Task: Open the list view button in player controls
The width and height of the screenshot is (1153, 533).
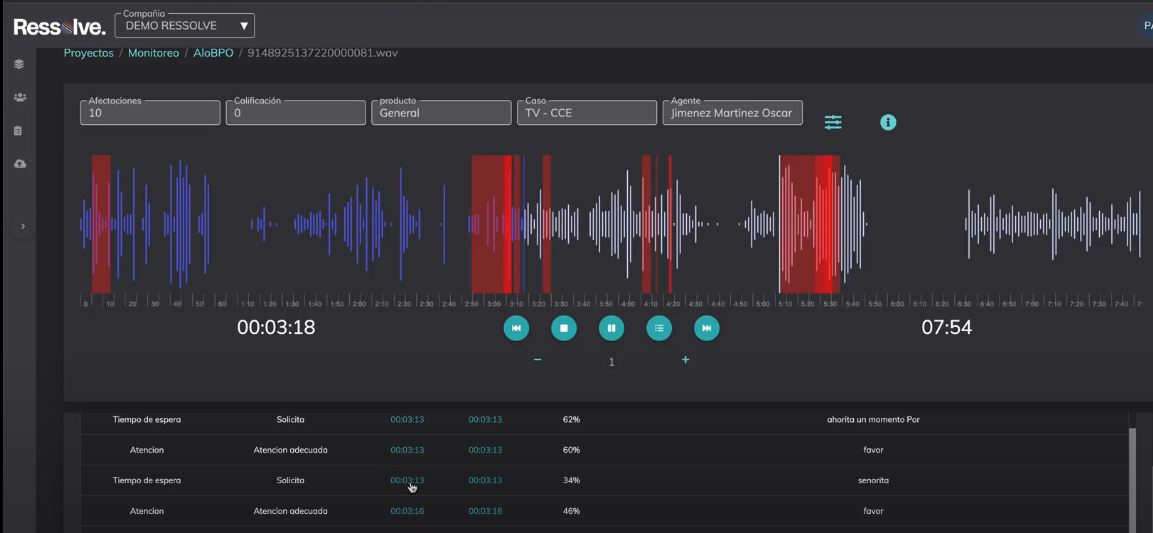Action: coord(659,327)
